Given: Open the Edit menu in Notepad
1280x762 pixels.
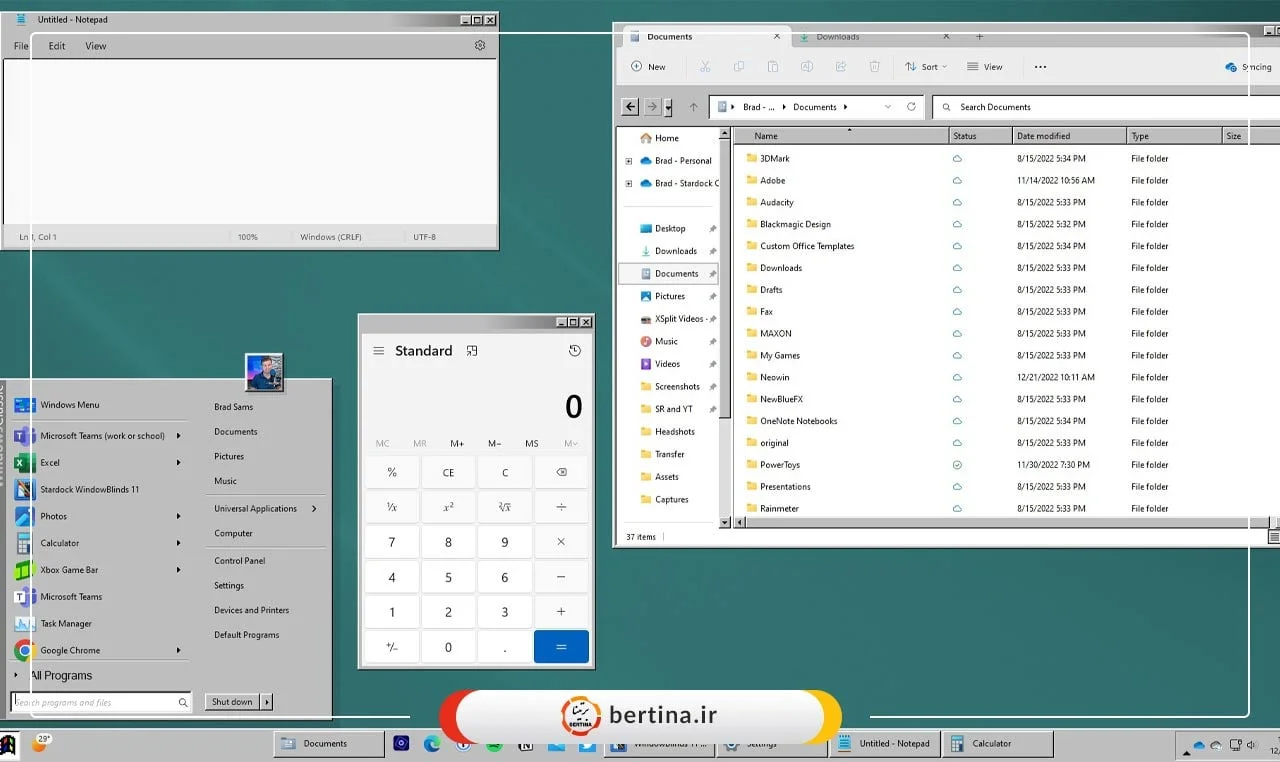Looking at the screenshot, I should (57, 46).
